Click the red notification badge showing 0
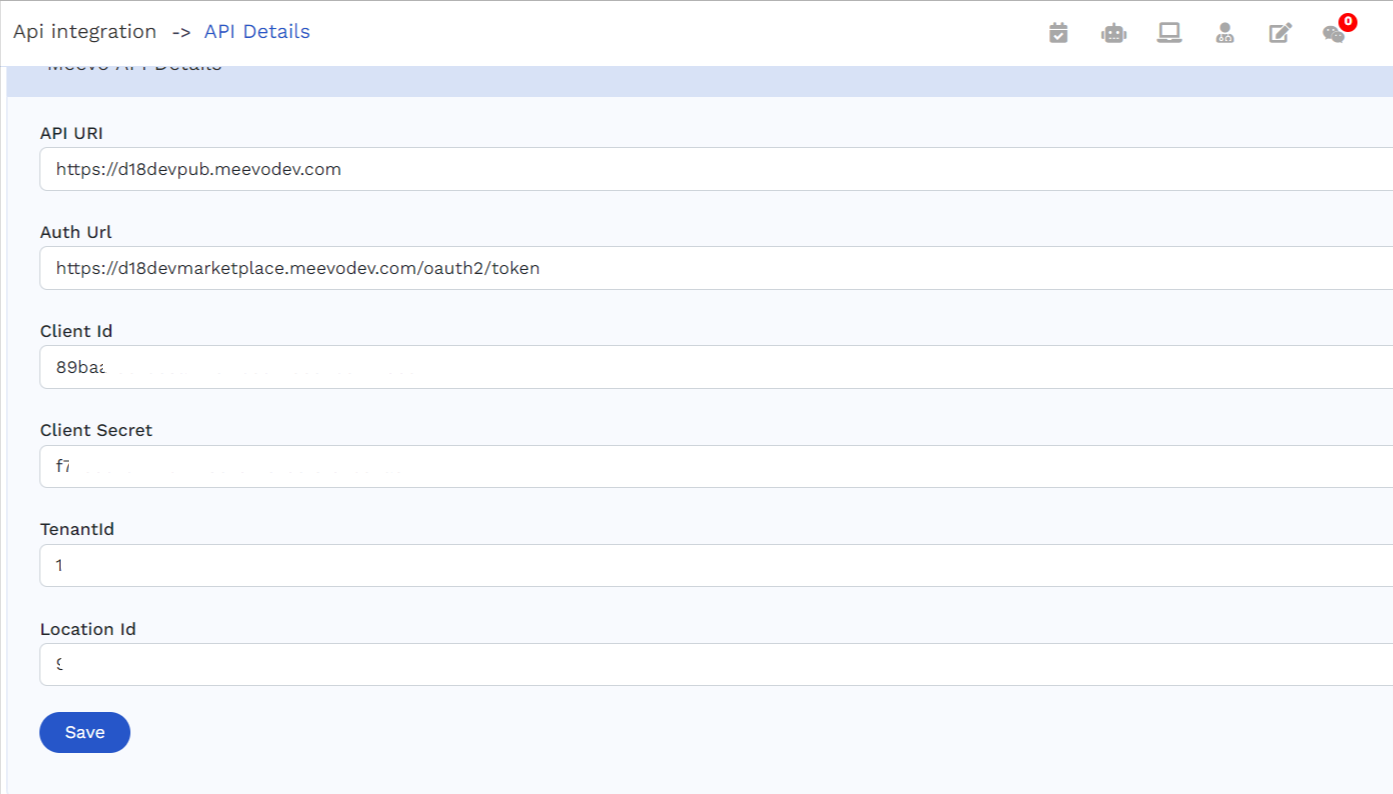The image size is (1393, 794). (1347, 21)
